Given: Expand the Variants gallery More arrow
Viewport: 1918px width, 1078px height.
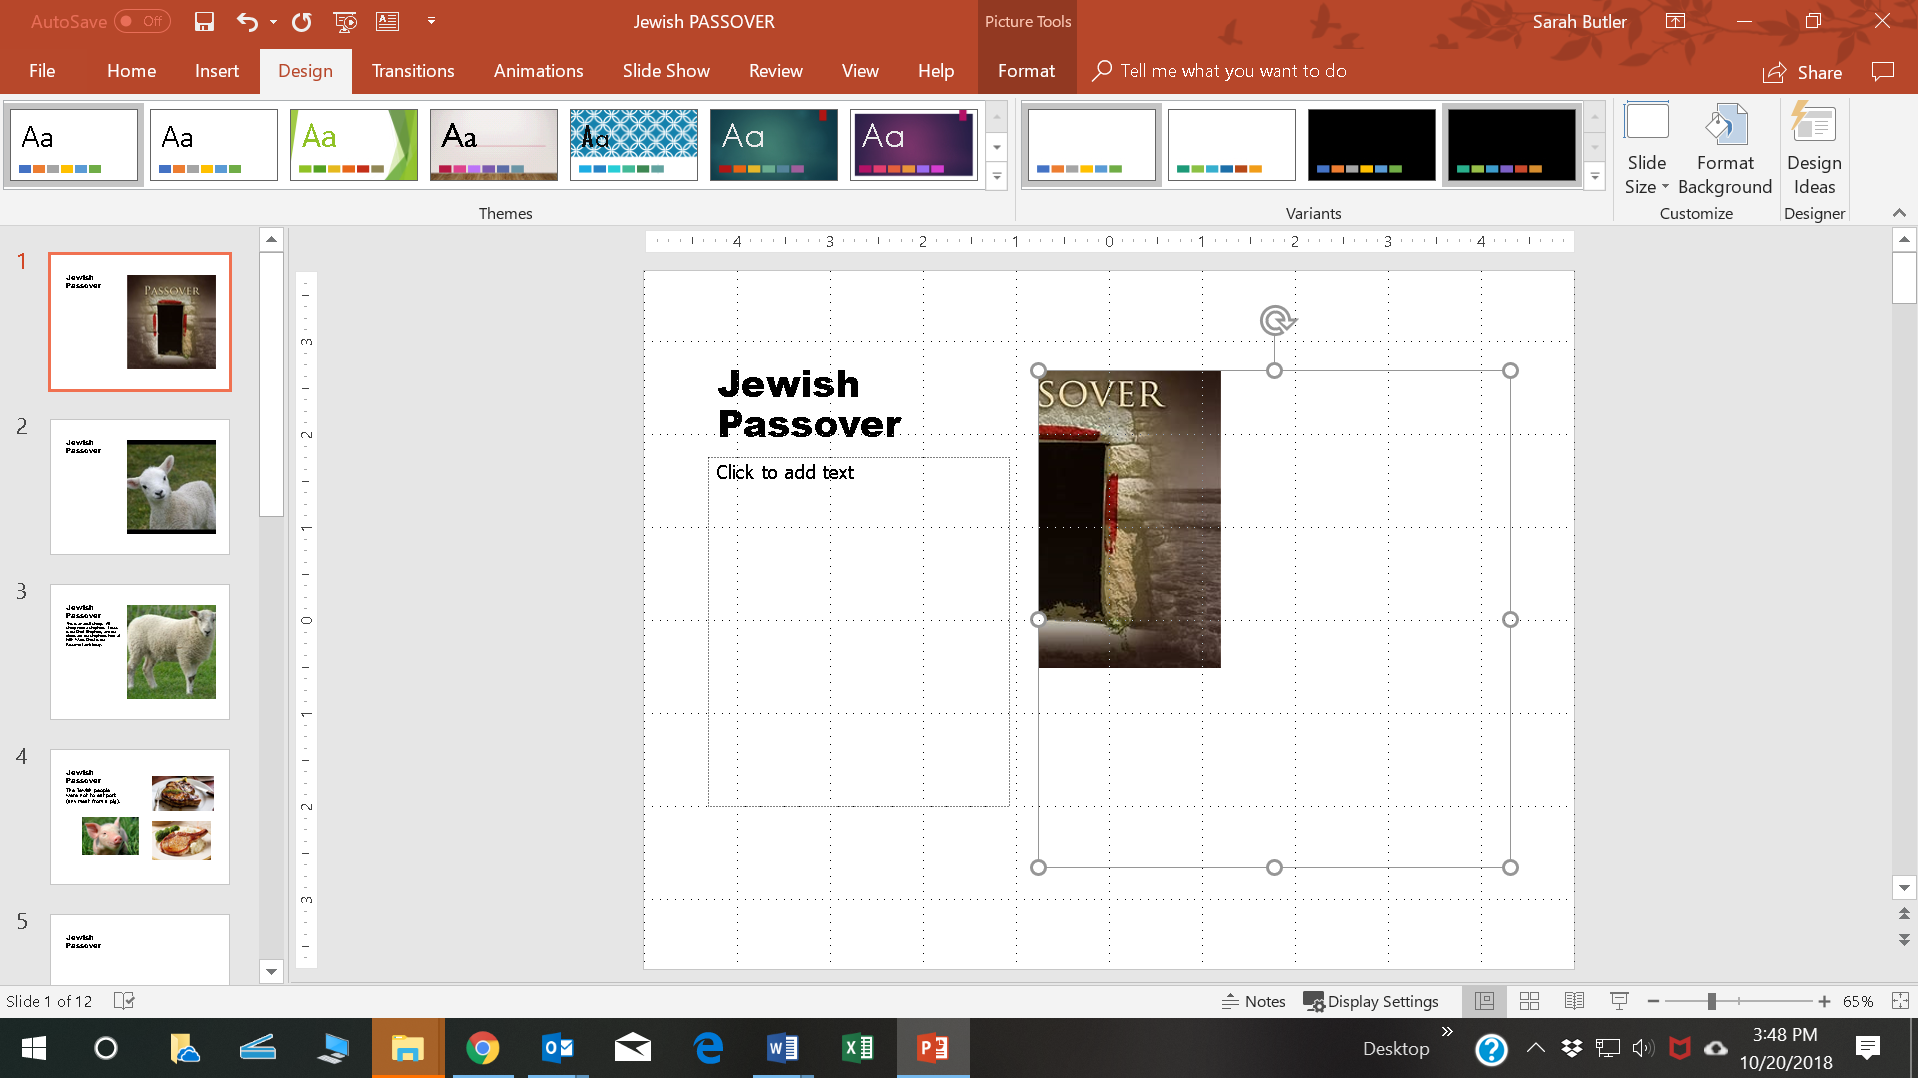Looking at the screenshot, I should click(1595, 178).
